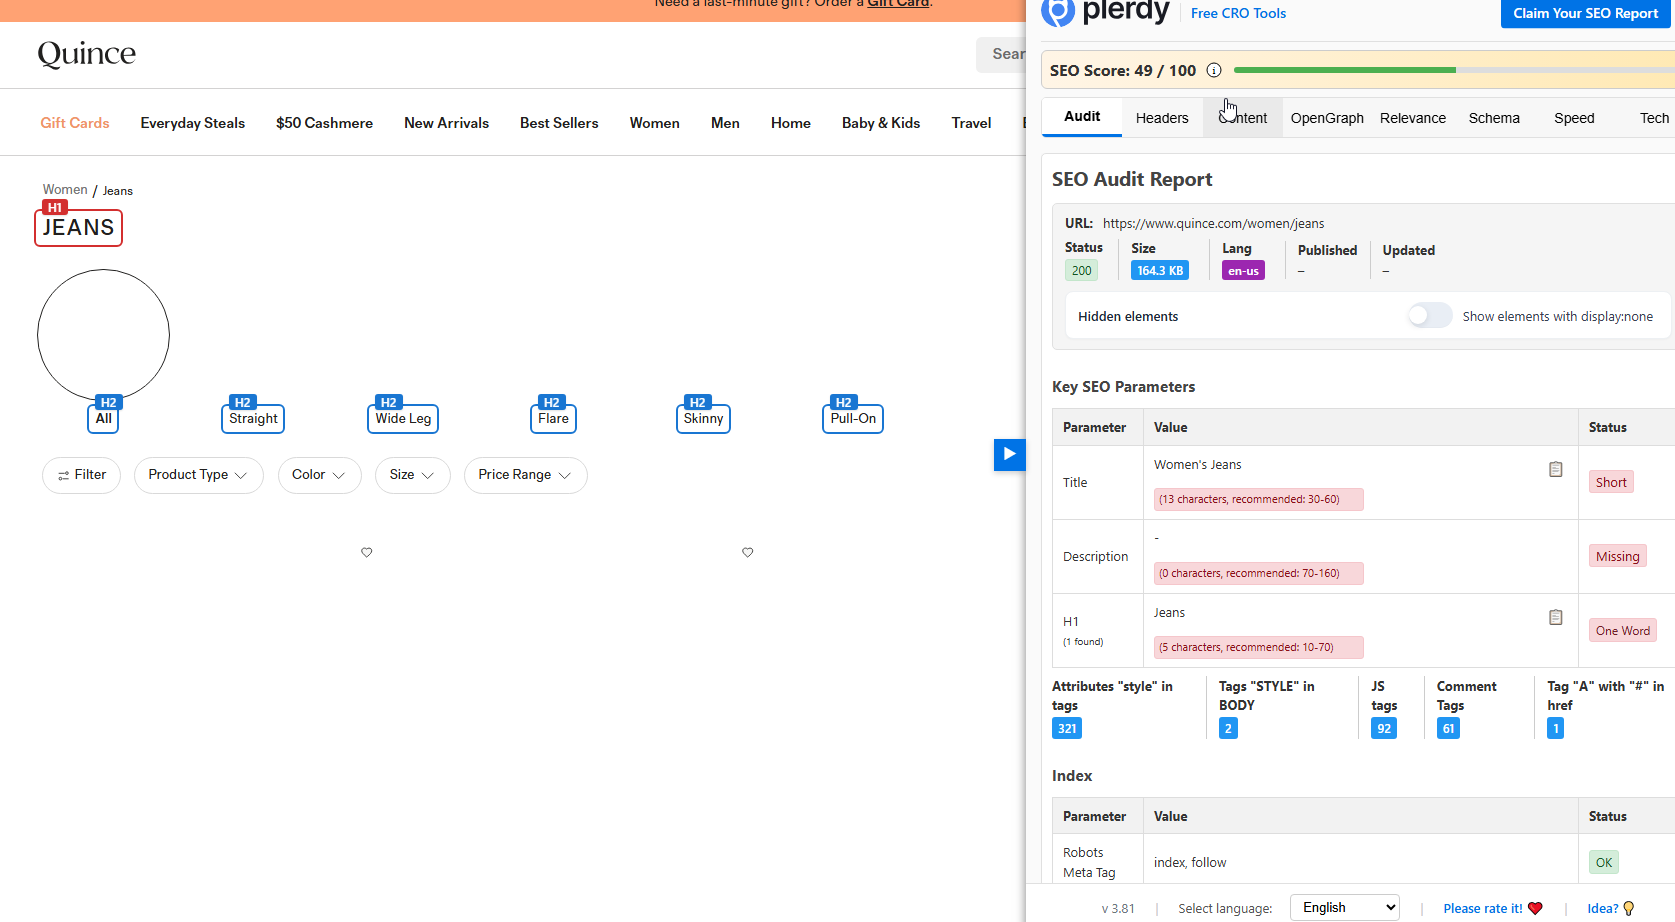
Task: Click the Missing description status badge
Action: [x=1617, y=556]
